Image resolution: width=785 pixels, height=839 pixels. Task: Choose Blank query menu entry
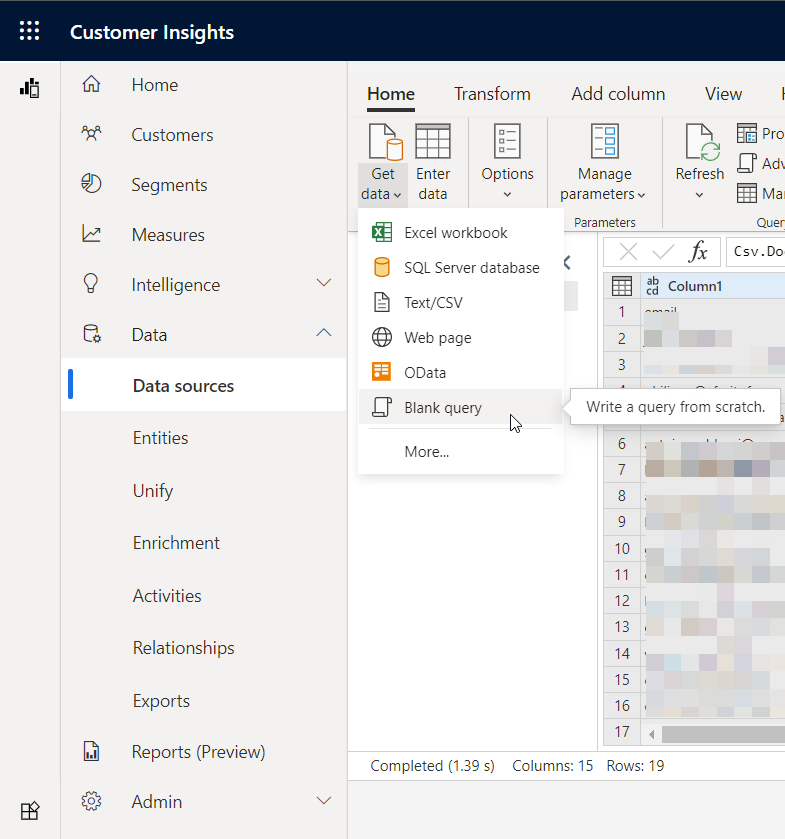(x=461, y=407)
